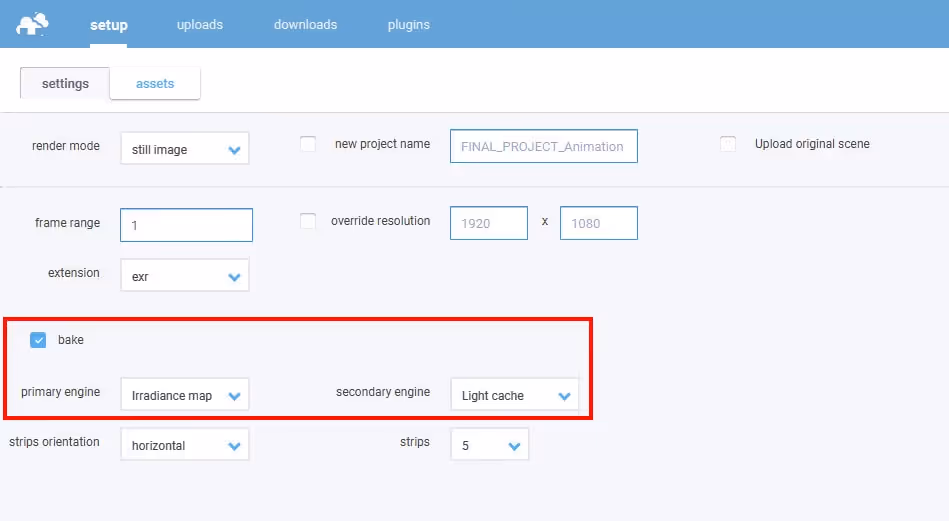Click the "strips orientation" label
The width and height of the screenshot is (949, 521).
(x=54, y=442)
